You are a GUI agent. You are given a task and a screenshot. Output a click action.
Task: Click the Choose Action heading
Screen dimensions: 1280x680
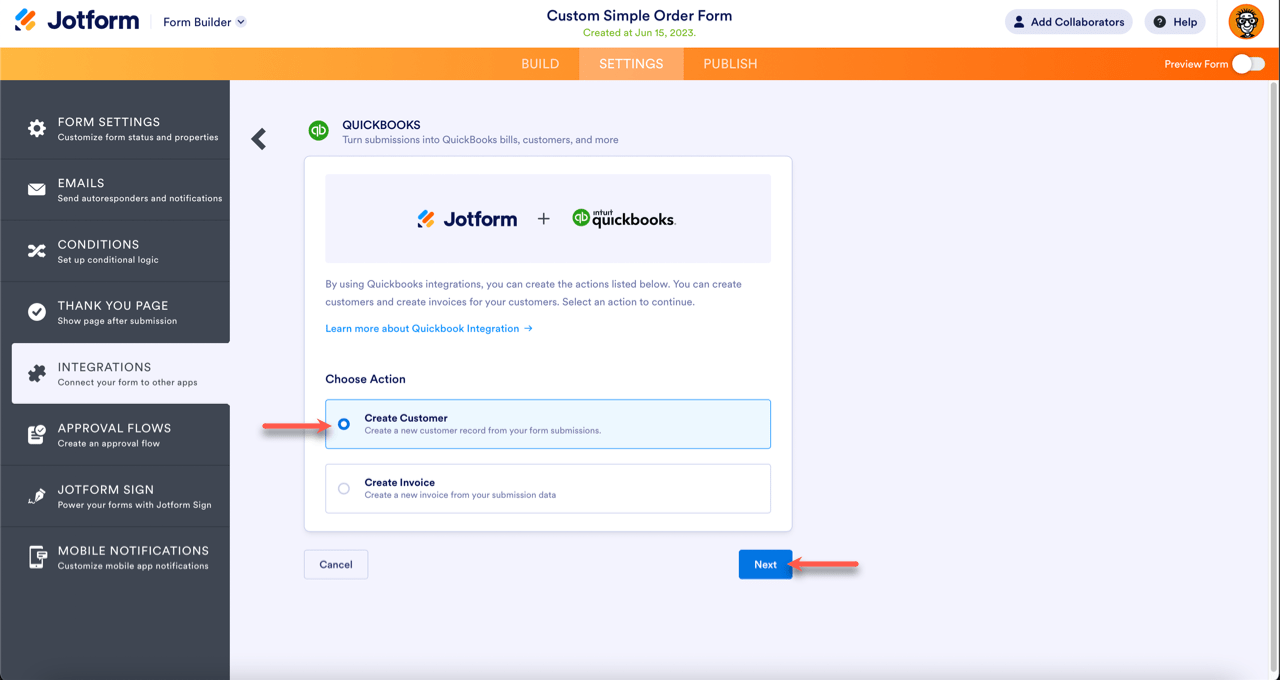(365, 379)
